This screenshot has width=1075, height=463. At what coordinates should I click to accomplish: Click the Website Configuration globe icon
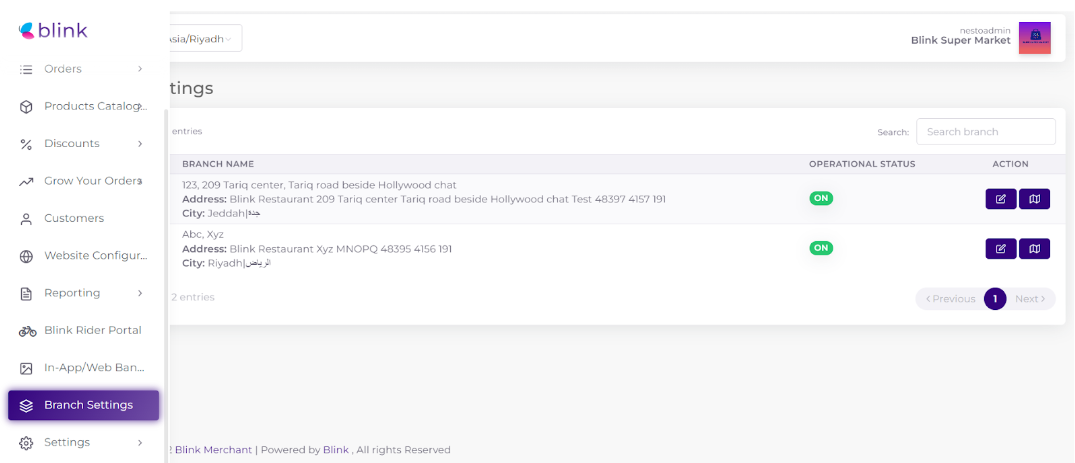pos(27,256)
